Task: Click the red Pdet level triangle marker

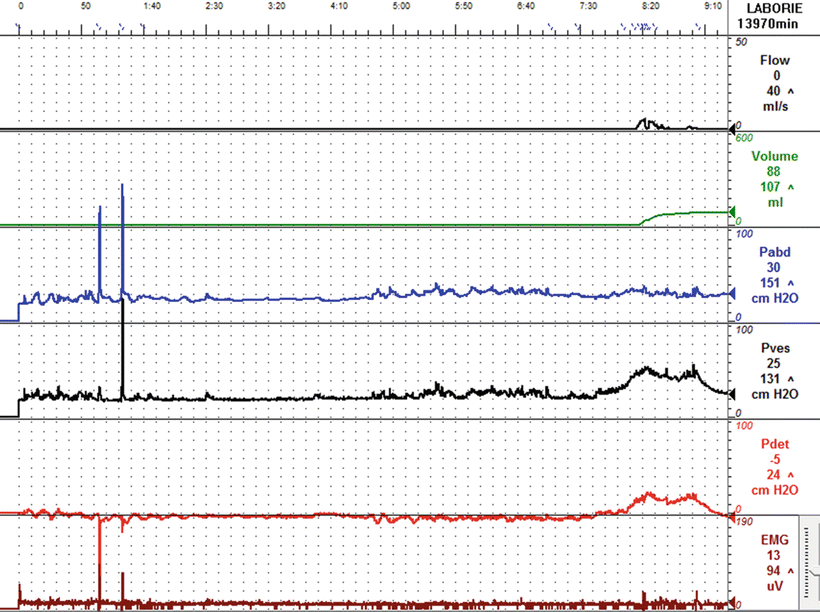Action: click(731, 515)
